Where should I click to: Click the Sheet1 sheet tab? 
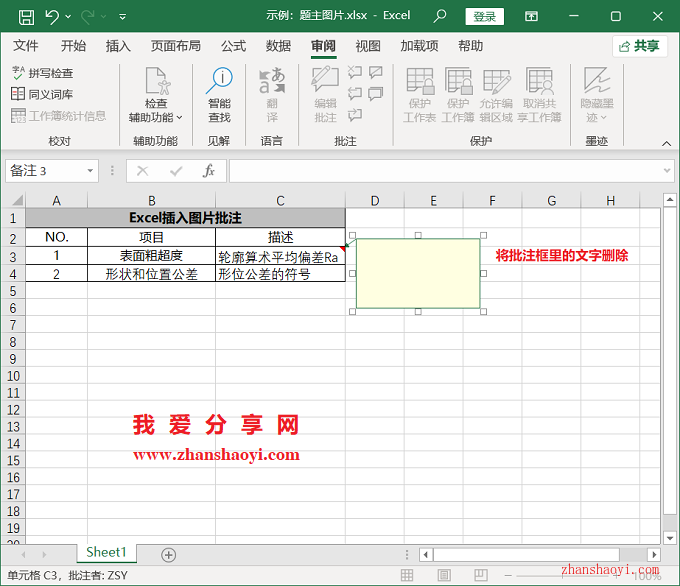pos(106,552)
